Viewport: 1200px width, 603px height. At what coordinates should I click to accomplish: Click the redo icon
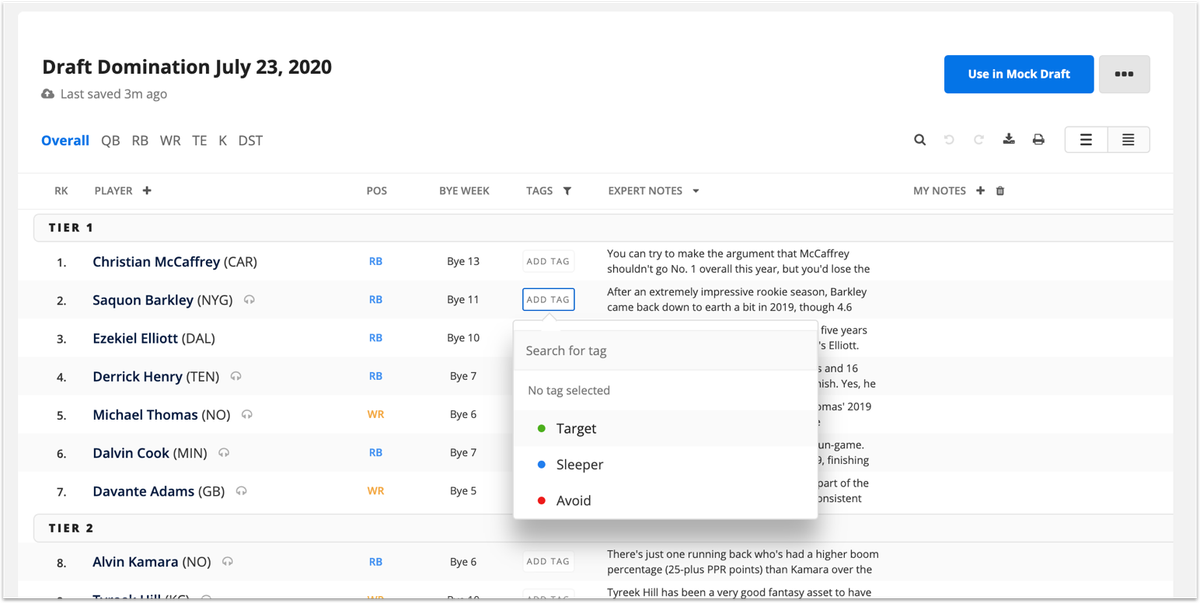(978, 140)
